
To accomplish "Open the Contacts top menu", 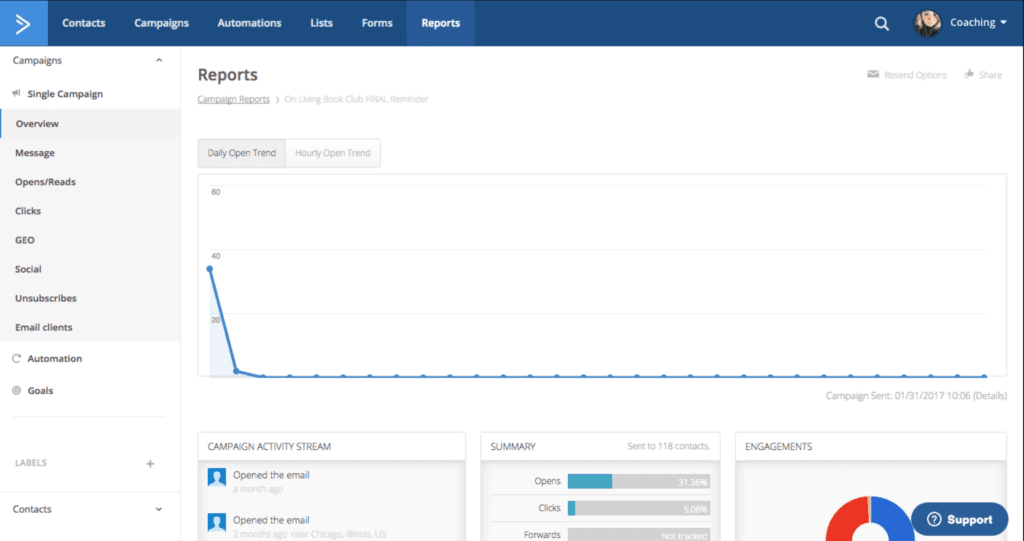I will pyautogui.click(x=84, y=23).
